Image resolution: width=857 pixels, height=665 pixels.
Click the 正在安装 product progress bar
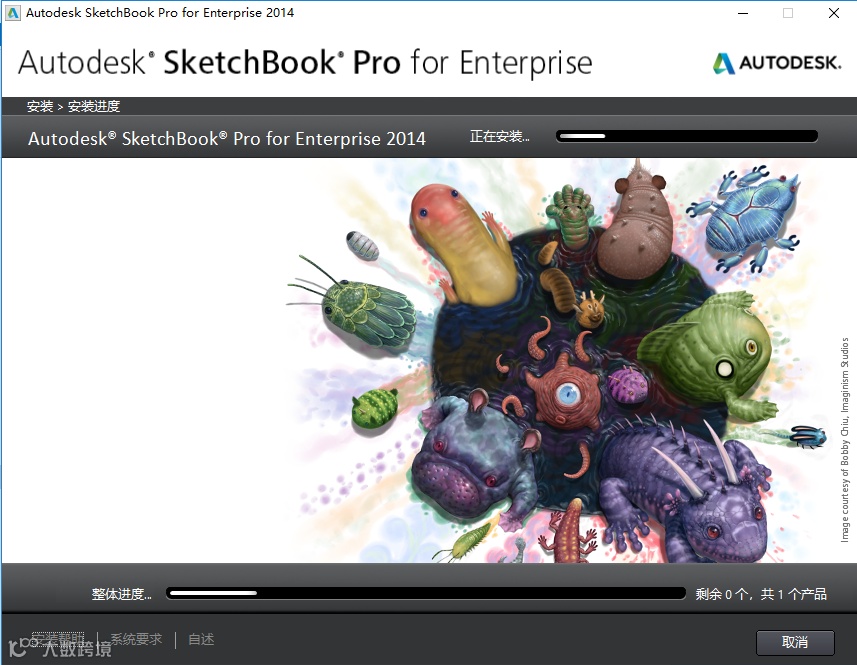point(687,136)
